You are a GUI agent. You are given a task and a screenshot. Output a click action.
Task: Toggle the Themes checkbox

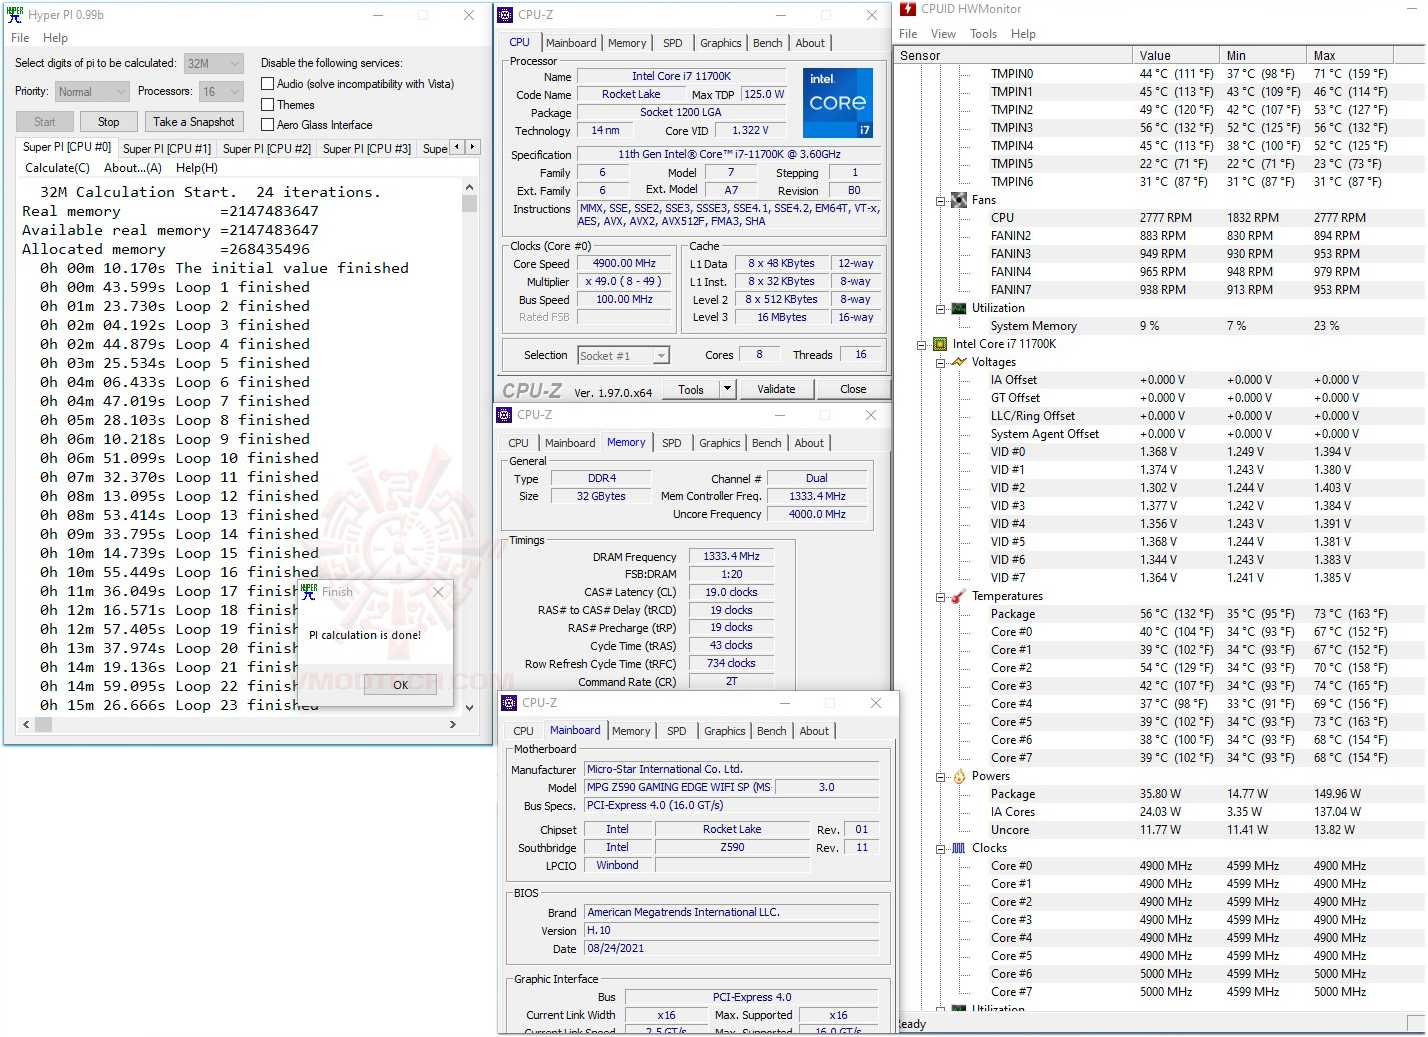coord(267,104)
